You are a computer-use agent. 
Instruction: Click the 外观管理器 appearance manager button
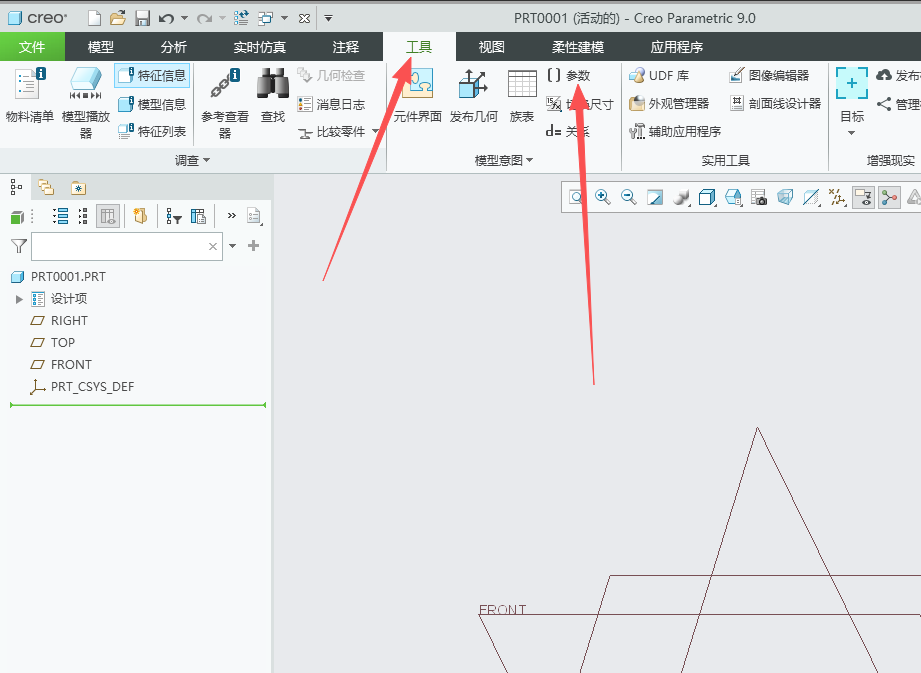669,104
